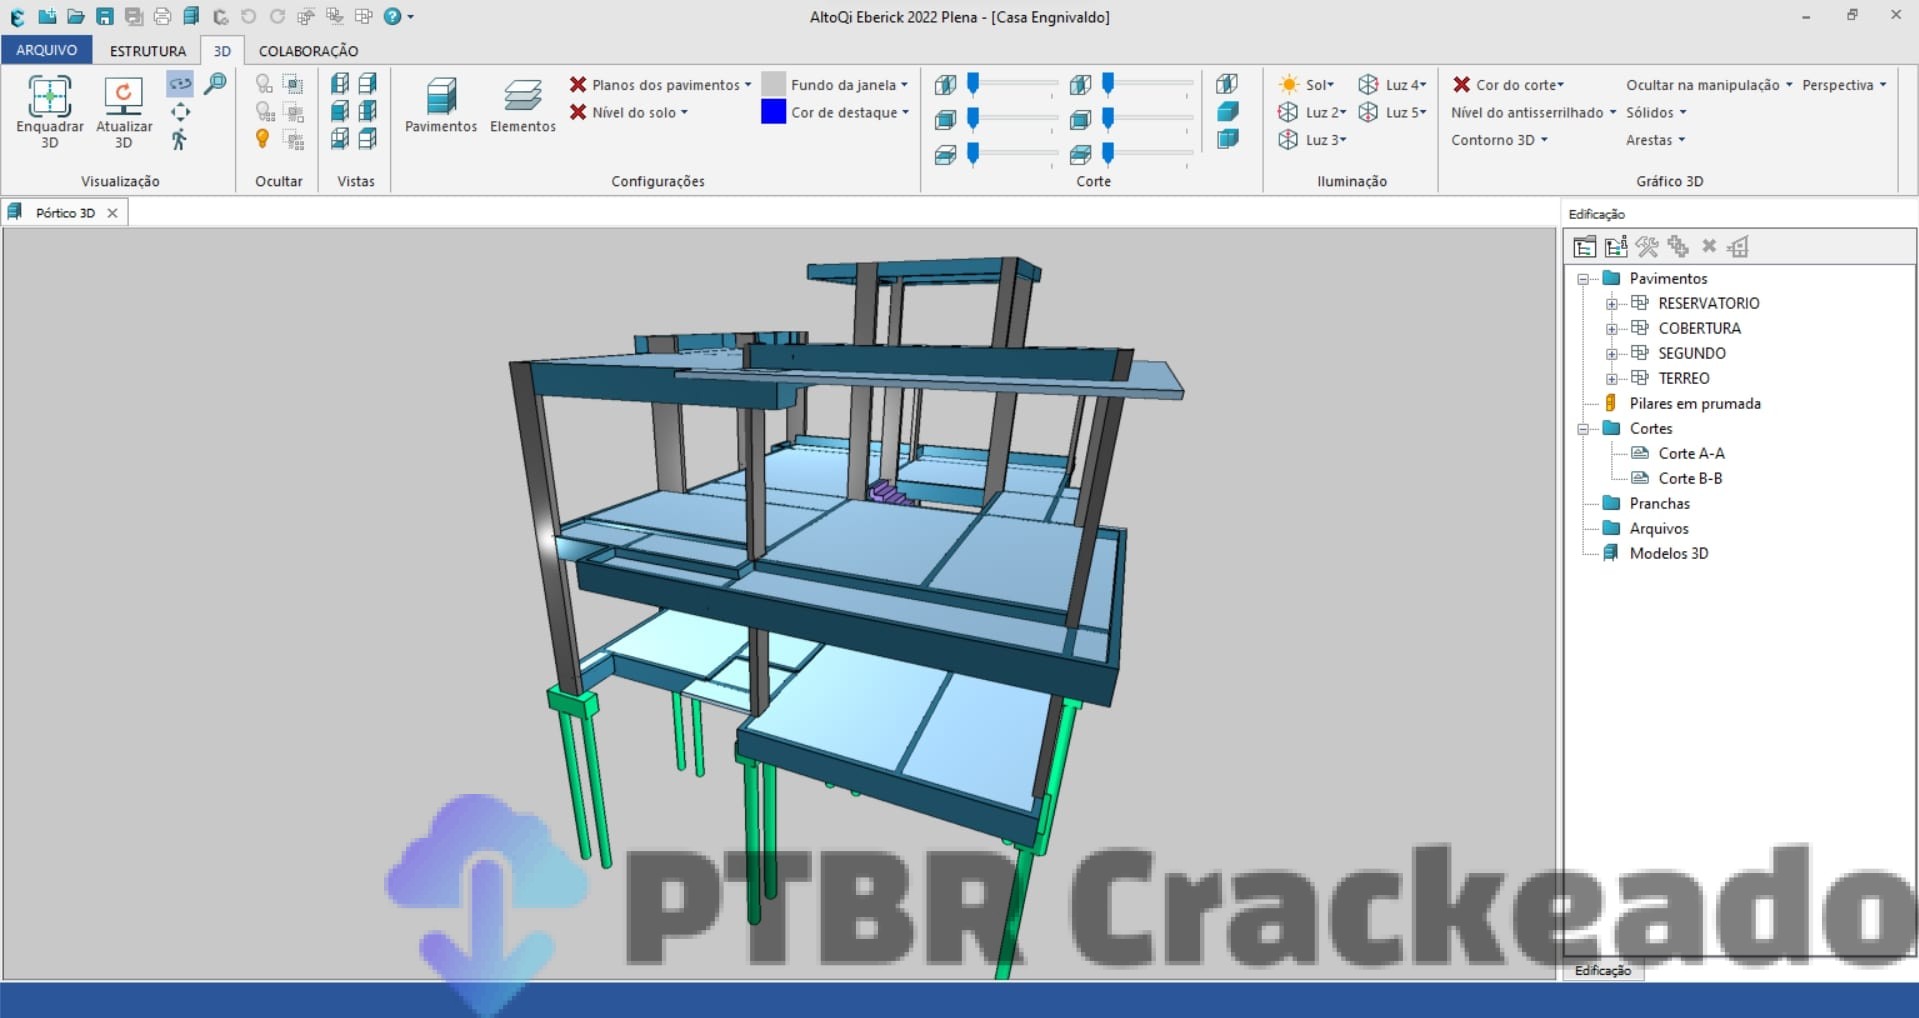This screenshot has height=1018, width=1919.
Task: Click the new project icon in quick access toolbar
Action: 47,17
